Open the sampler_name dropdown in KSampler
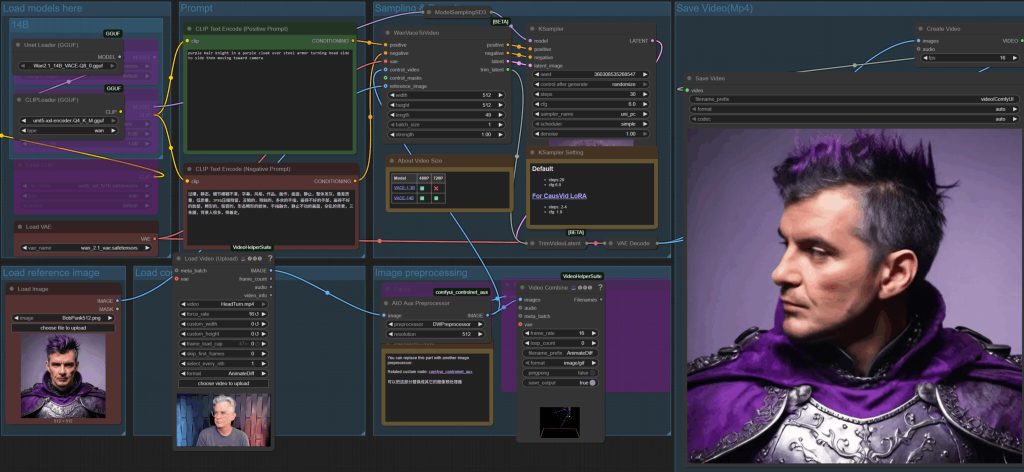This screenshot has width=1024, height=472. point(588,113)
